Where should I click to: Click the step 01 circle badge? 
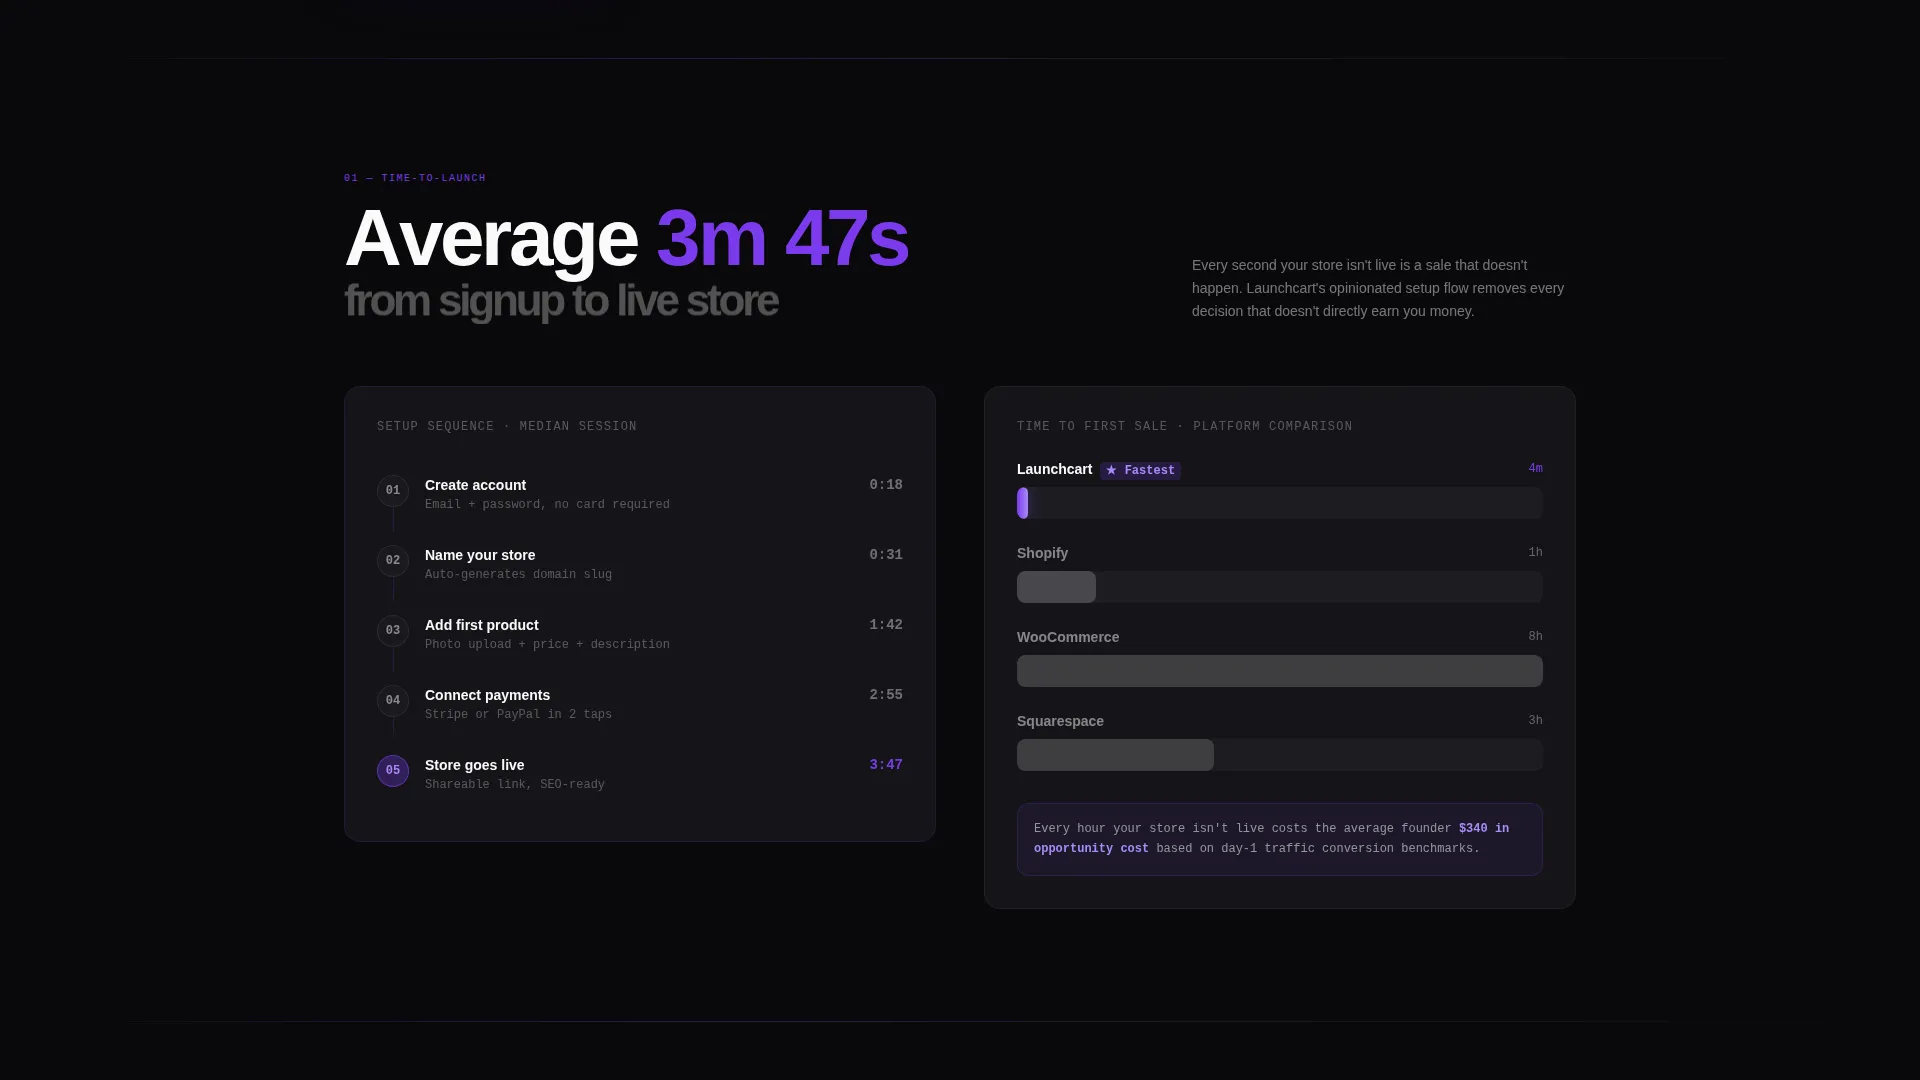(x=393, y=491)
